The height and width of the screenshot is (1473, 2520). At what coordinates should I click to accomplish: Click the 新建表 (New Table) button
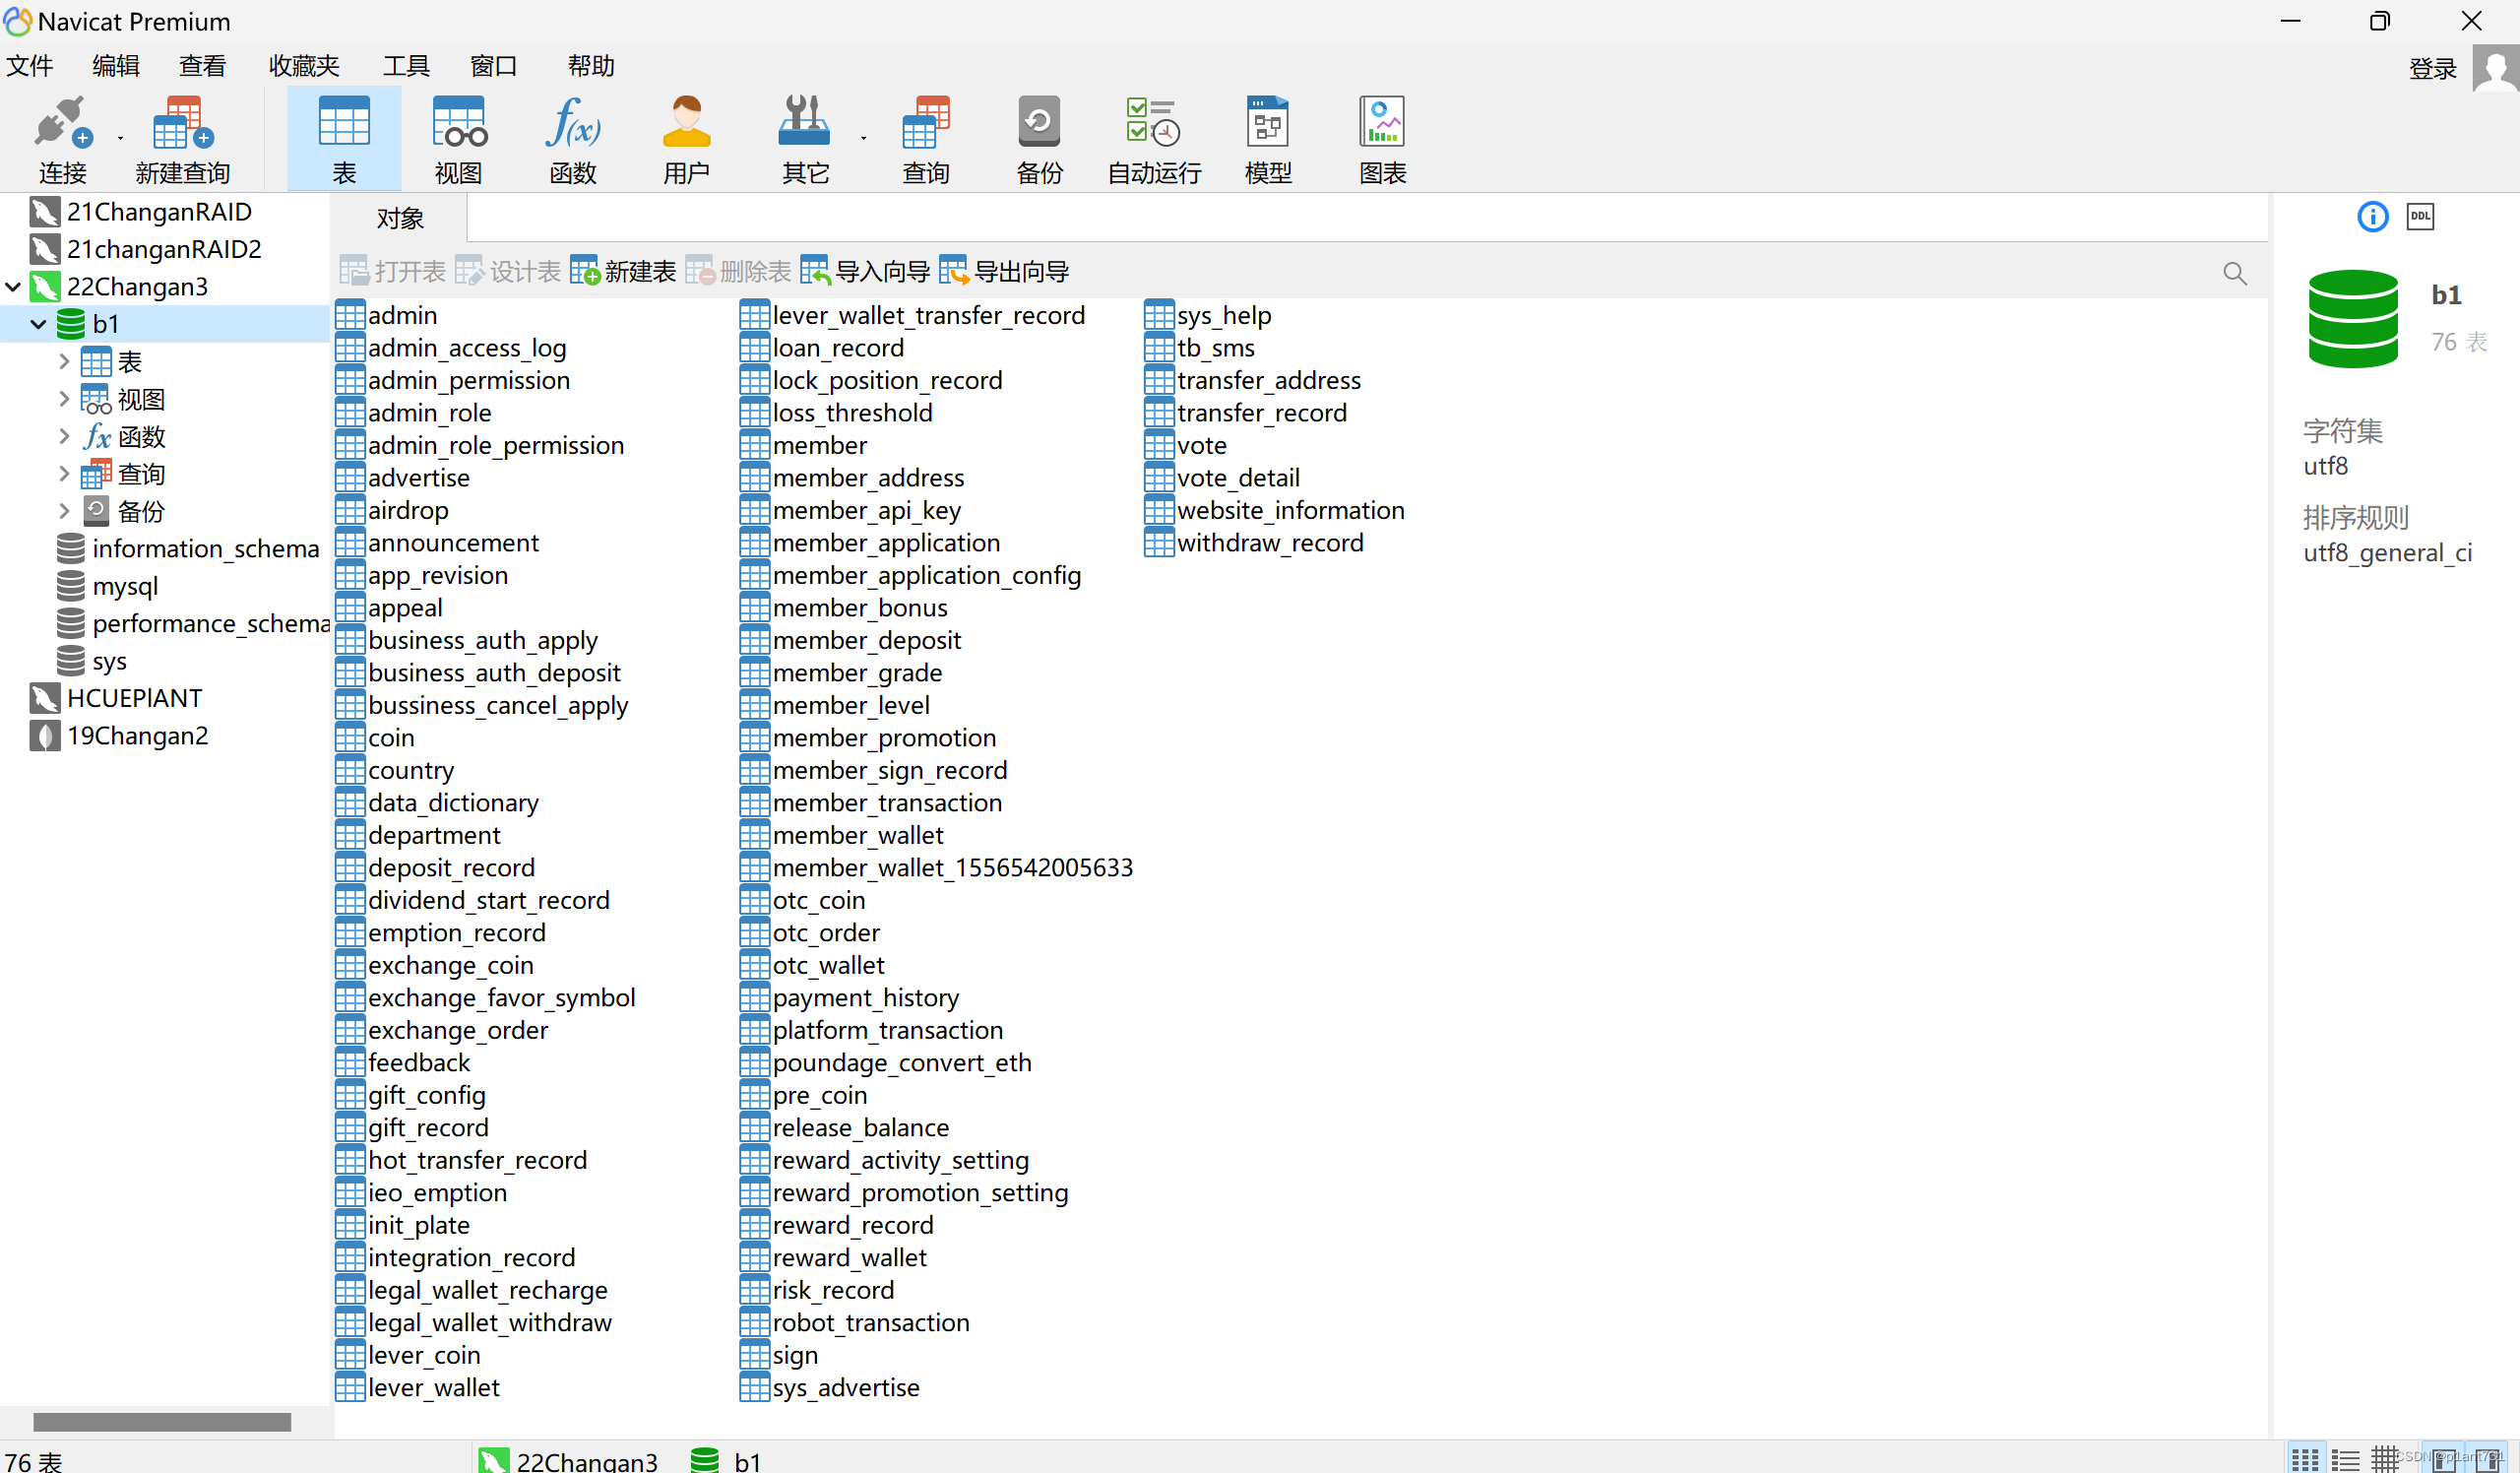(623, 271)
